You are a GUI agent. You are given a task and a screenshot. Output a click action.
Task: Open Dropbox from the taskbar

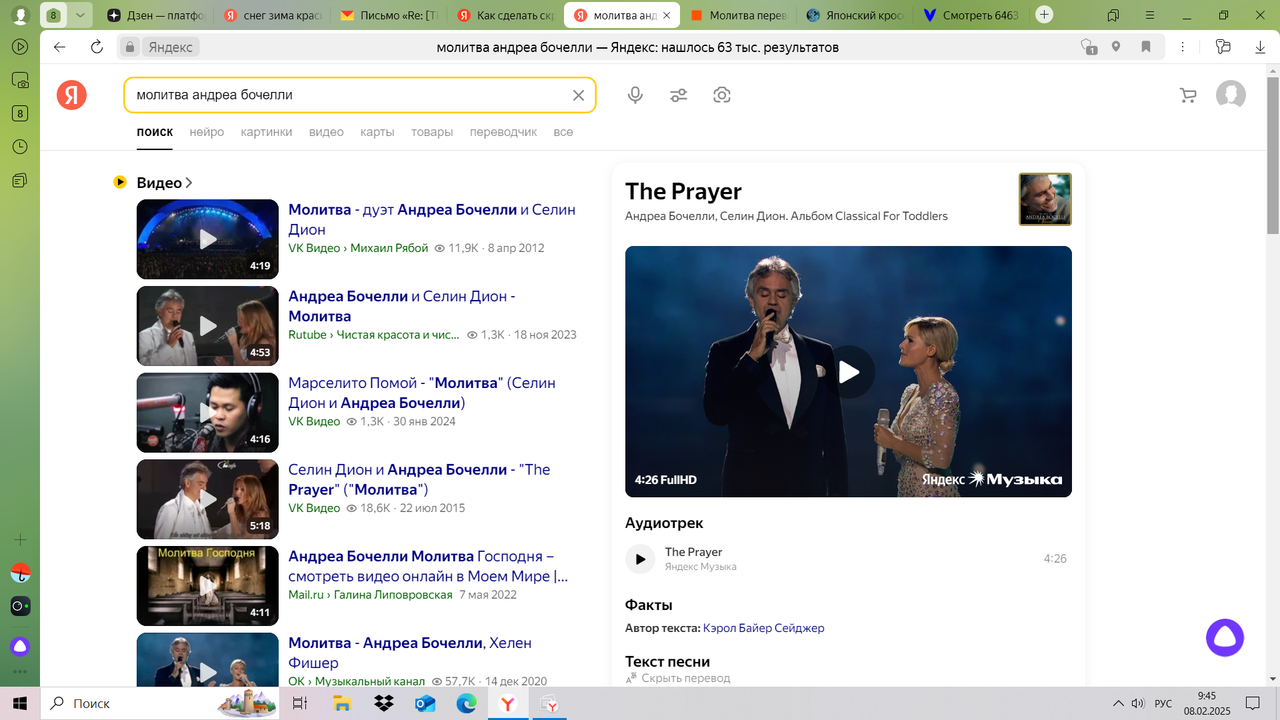[383, 704]
